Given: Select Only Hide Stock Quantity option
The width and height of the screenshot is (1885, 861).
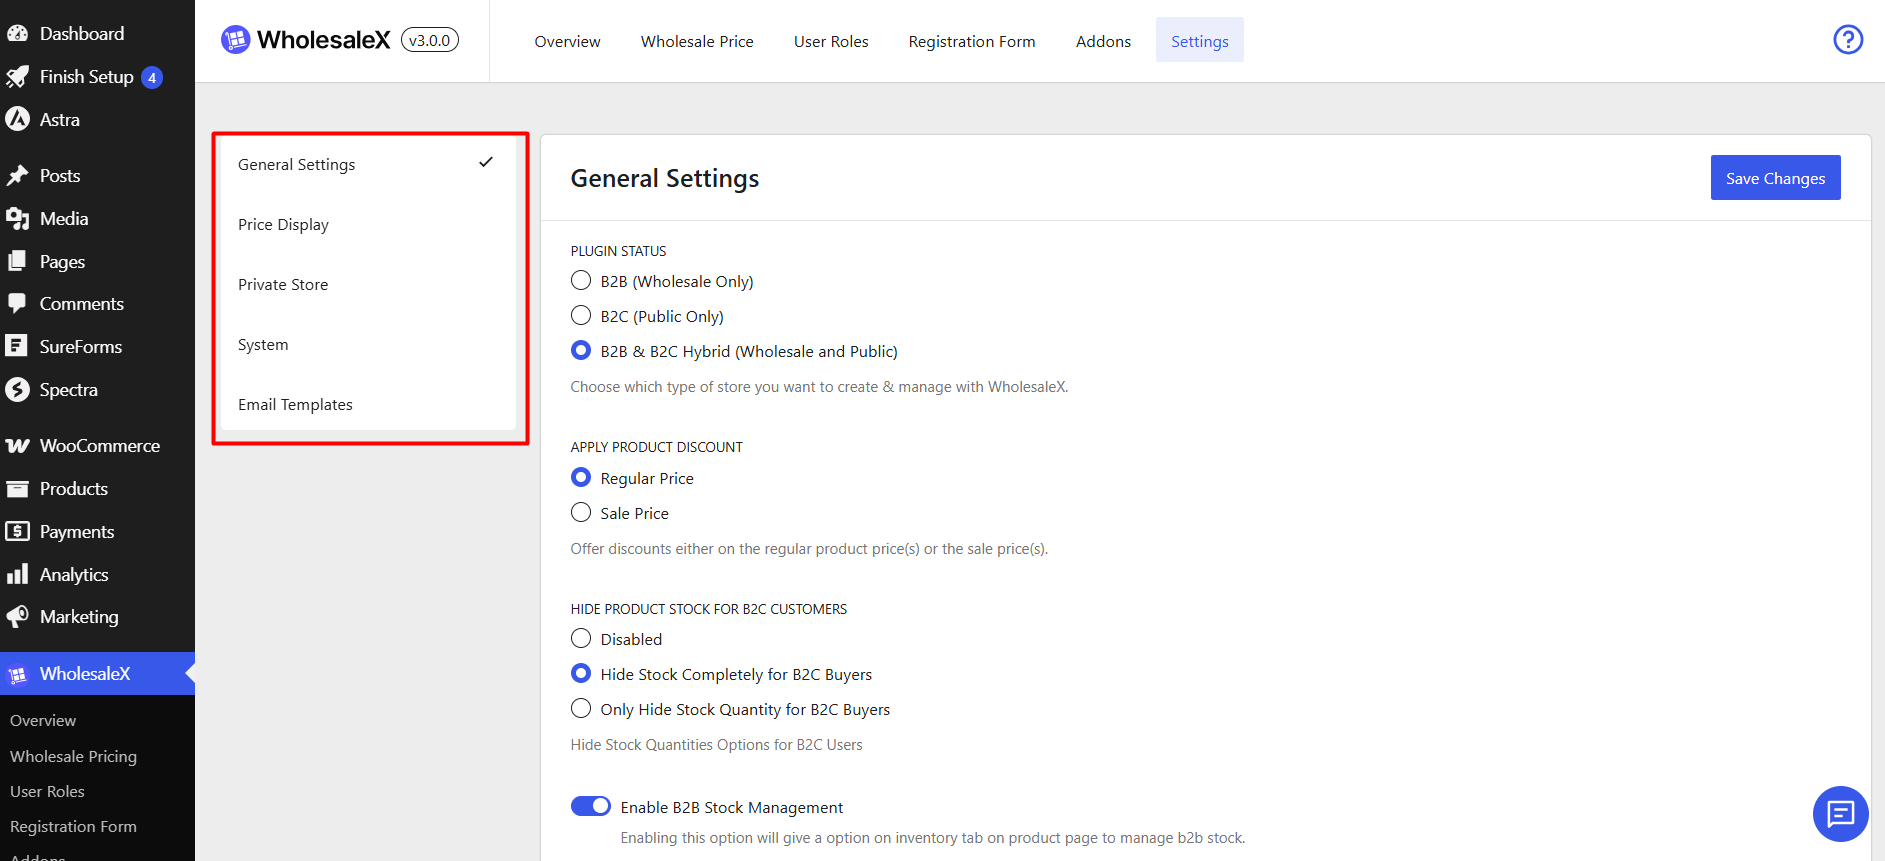Looking at the screenshot, I should (581, 708).
